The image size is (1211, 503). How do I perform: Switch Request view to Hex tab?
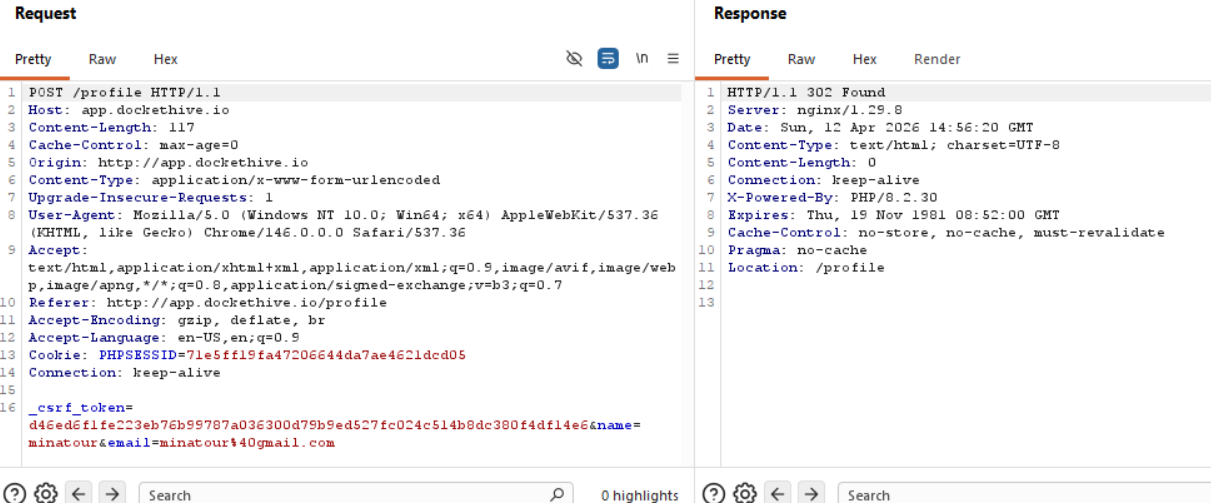tap(166, 59)
